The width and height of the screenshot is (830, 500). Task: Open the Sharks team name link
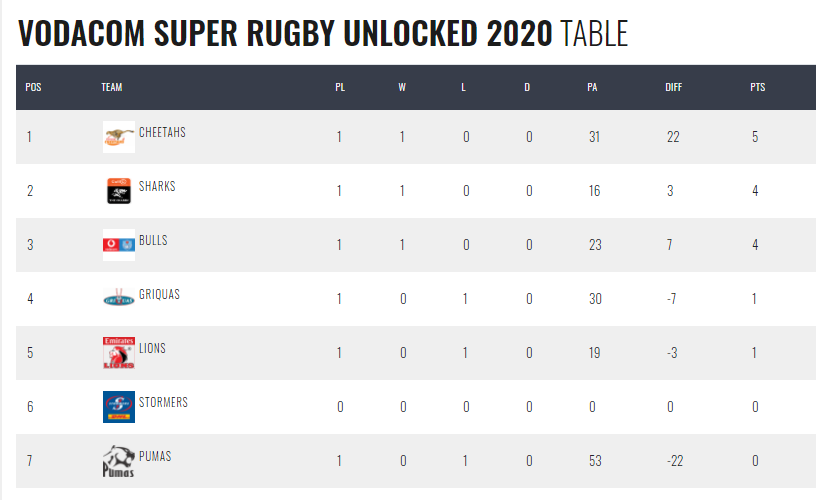[x=157, y=186]
